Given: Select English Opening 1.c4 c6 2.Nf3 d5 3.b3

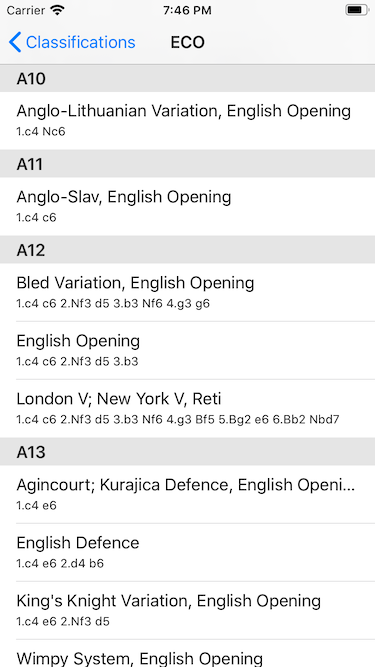Looking at the screenshot, I should tap(188, 351).
